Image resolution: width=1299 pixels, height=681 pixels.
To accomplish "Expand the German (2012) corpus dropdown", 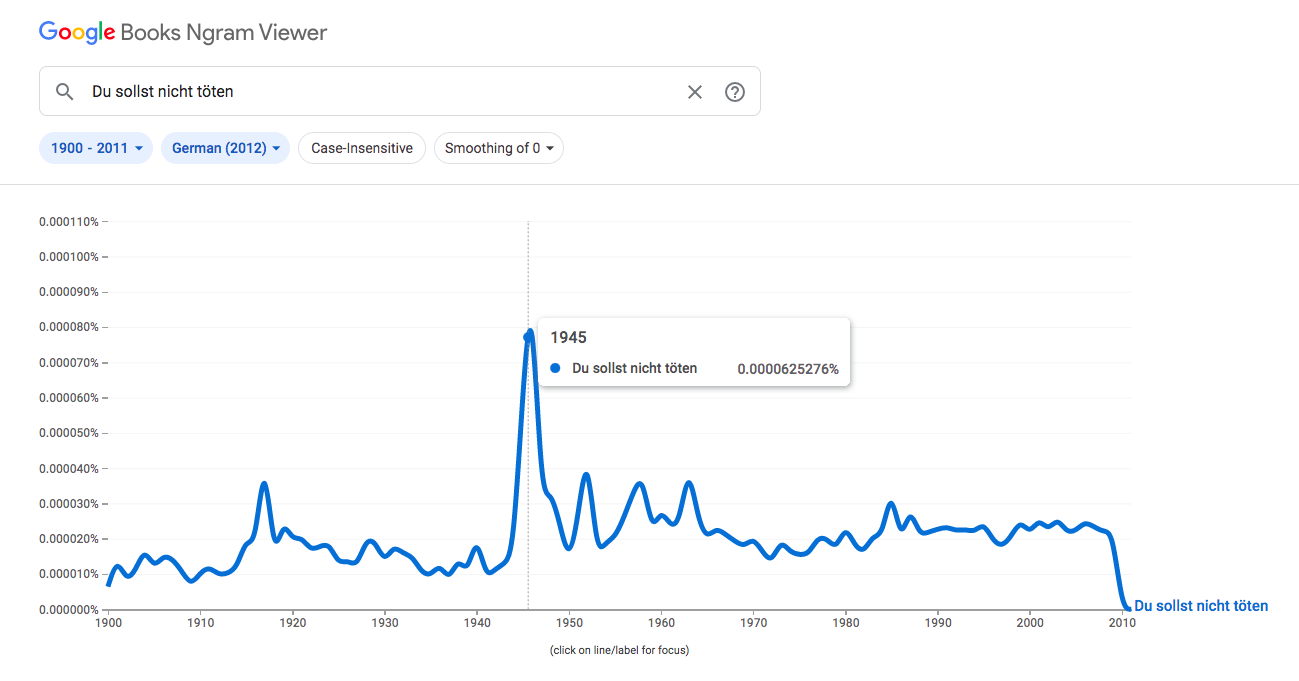I will (225, 148).
